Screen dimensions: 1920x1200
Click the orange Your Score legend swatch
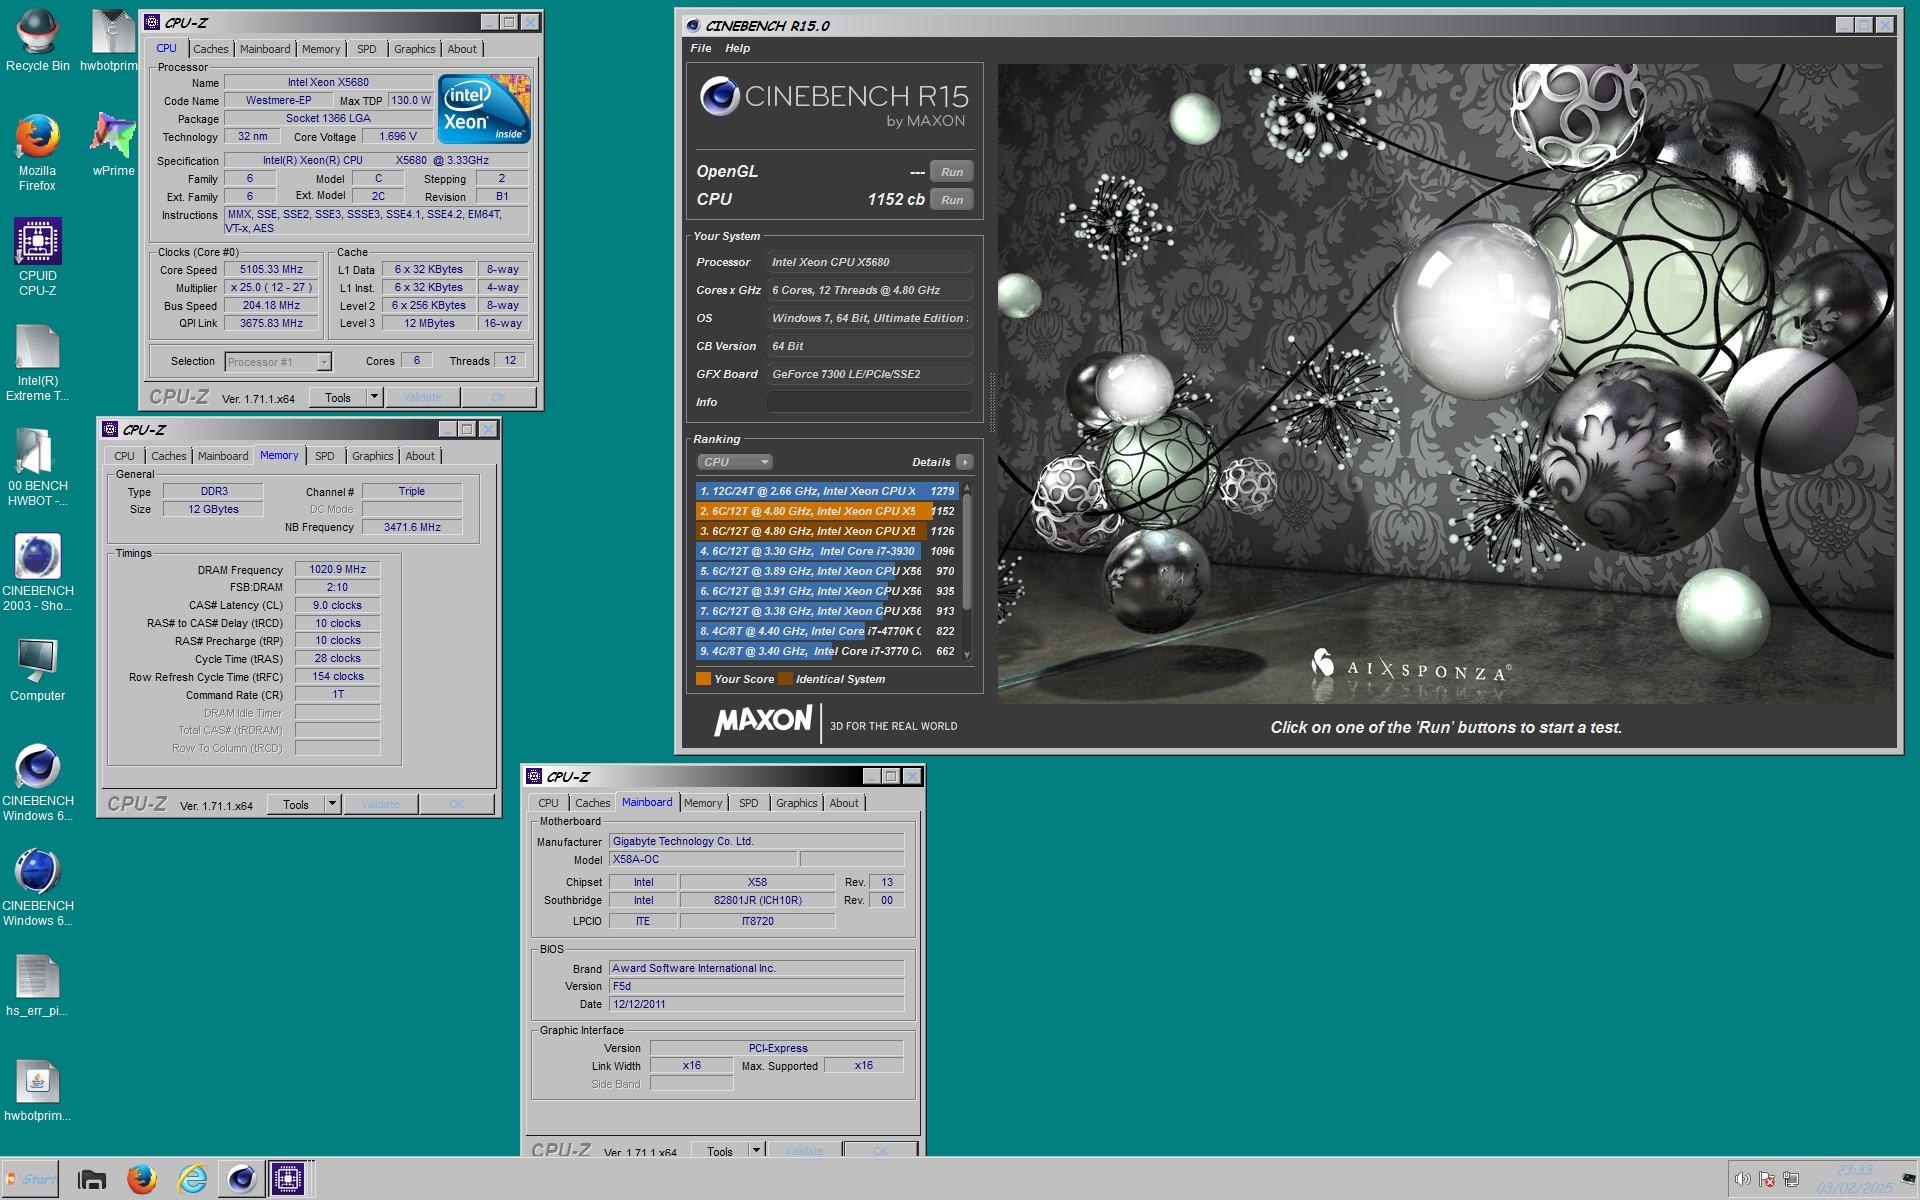tap(703, 679)
